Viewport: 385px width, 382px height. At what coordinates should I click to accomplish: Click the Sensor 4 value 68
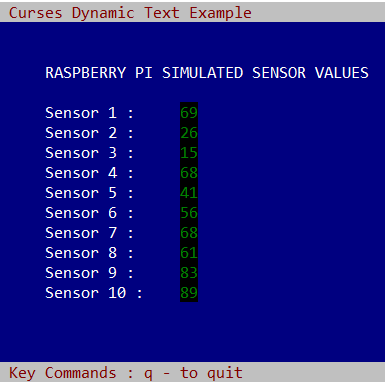189,173
